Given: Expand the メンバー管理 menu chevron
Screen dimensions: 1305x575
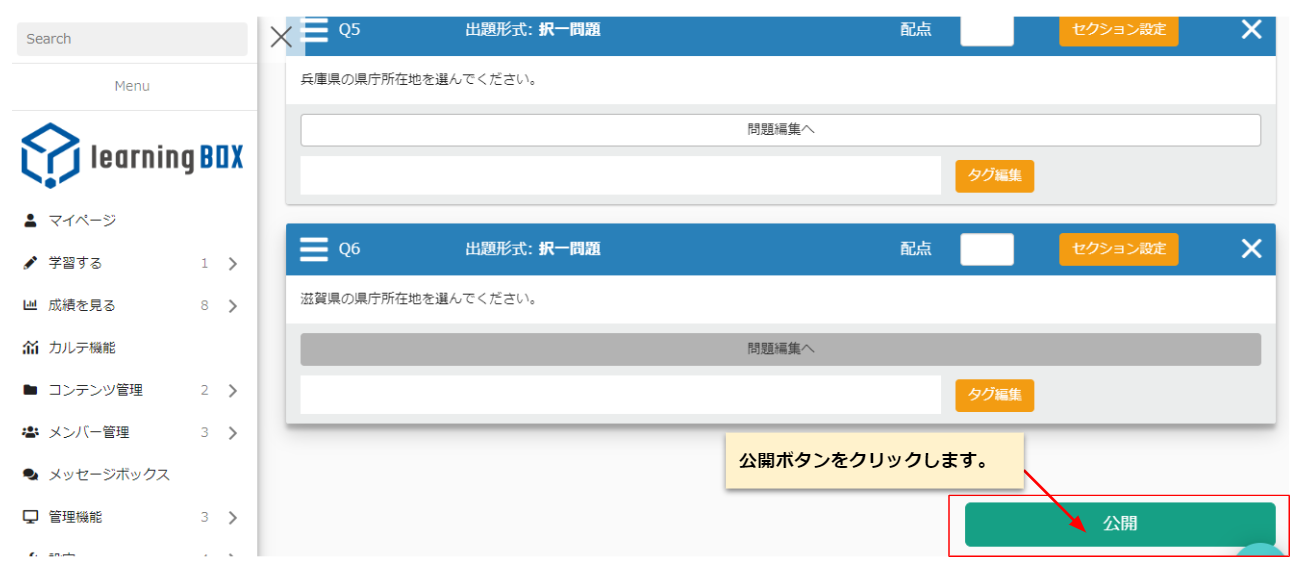Looking at the screenshot, I should 232,433.
